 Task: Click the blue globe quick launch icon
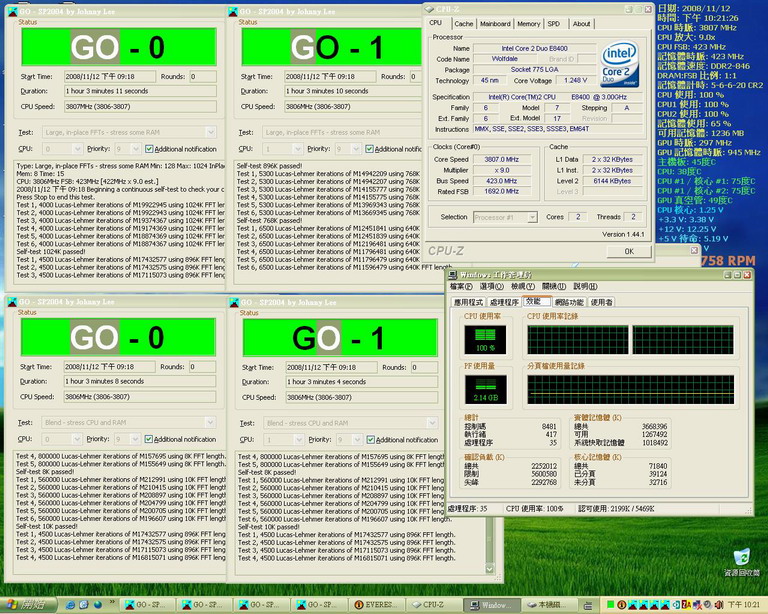tap(97, 605)
